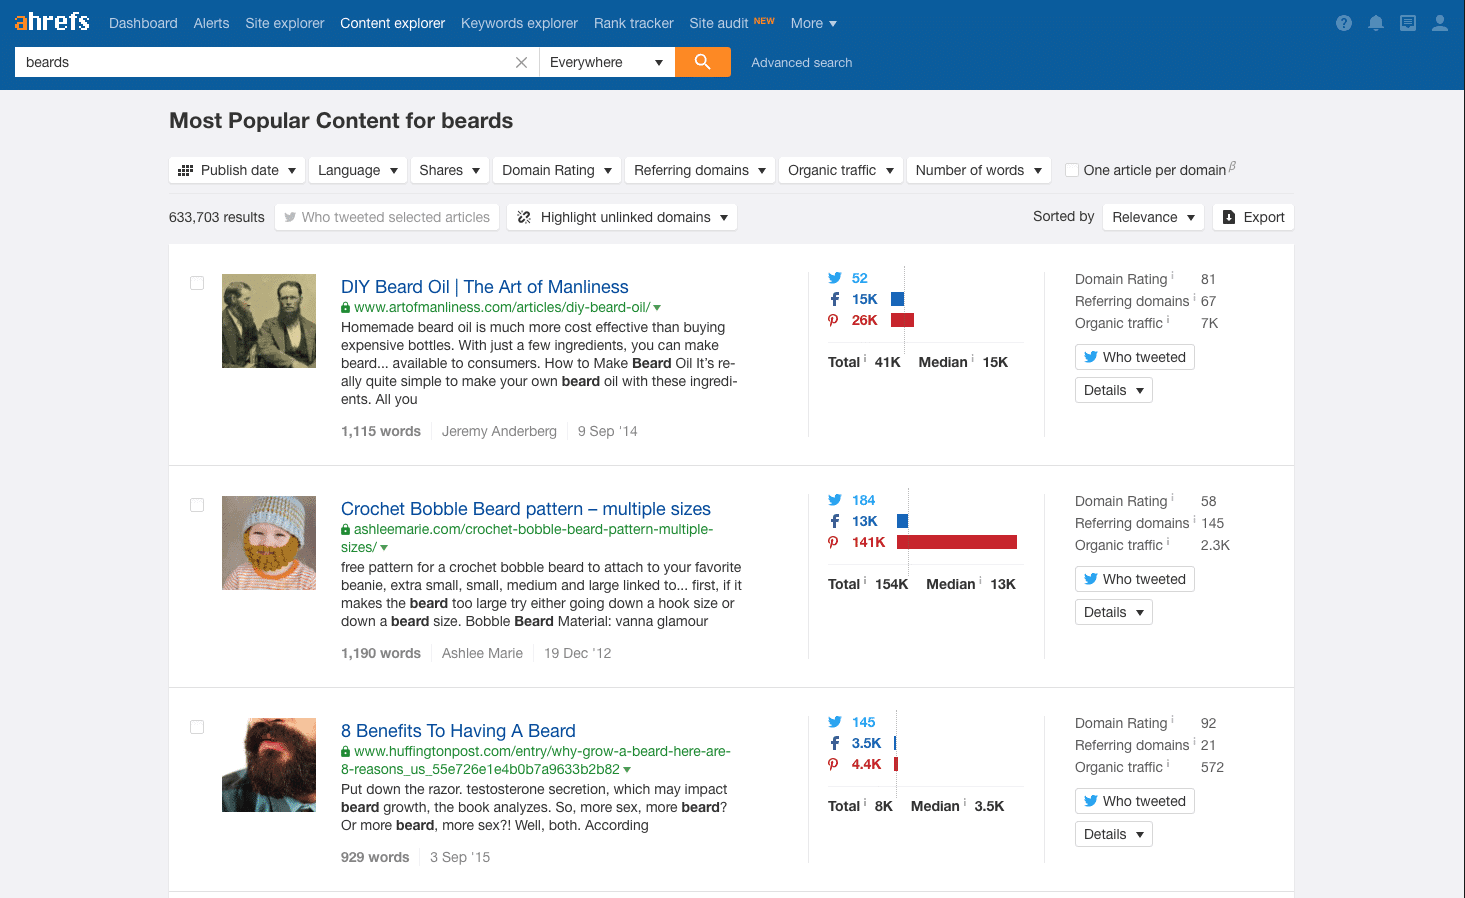The image size is (1465, 898).
Task: Click the orange search magnifier button
Action: [702, 62]
